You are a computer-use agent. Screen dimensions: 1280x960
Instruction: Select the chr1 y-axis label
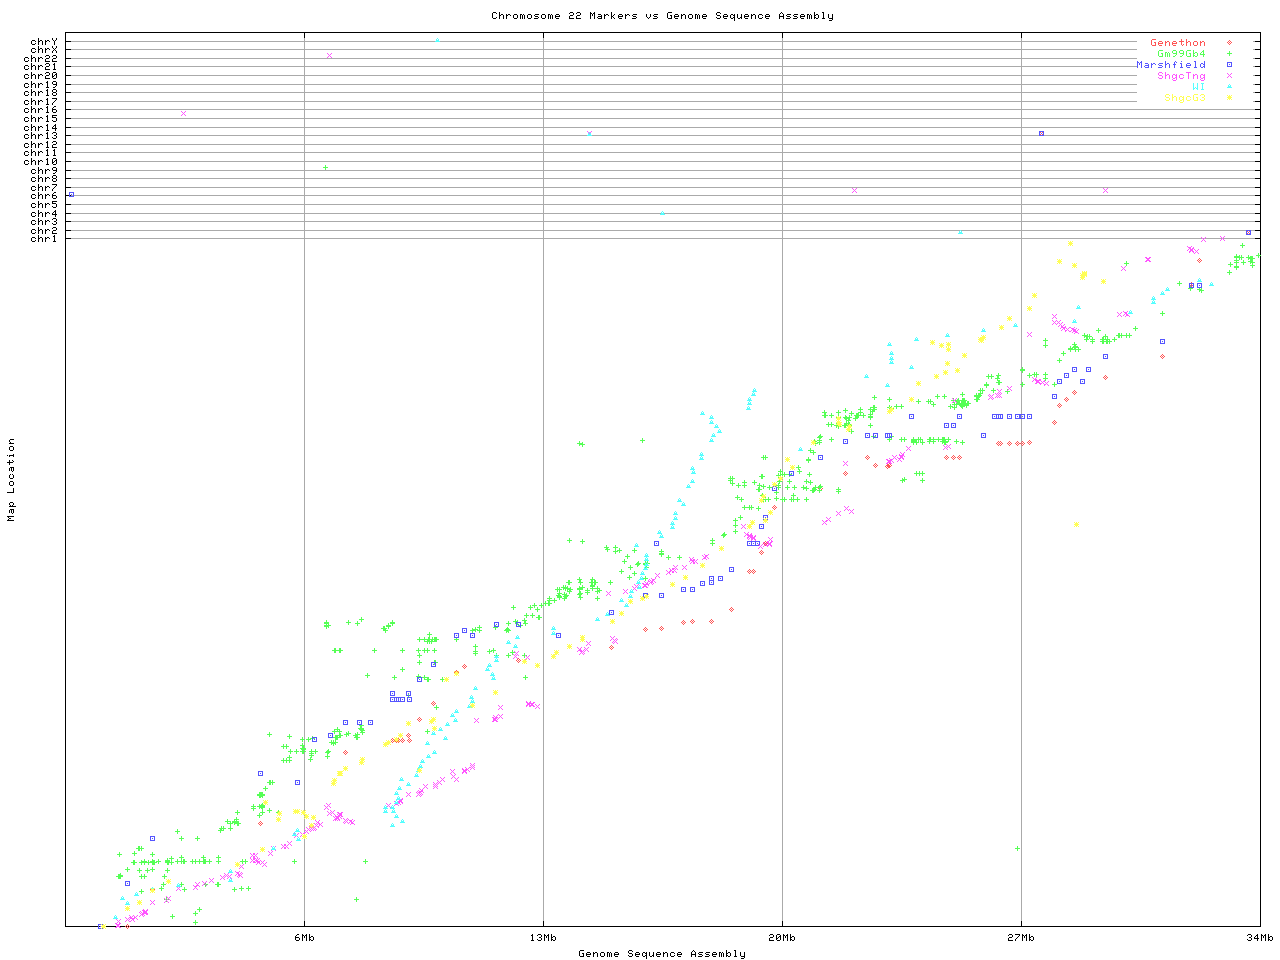tap(44, 238)
